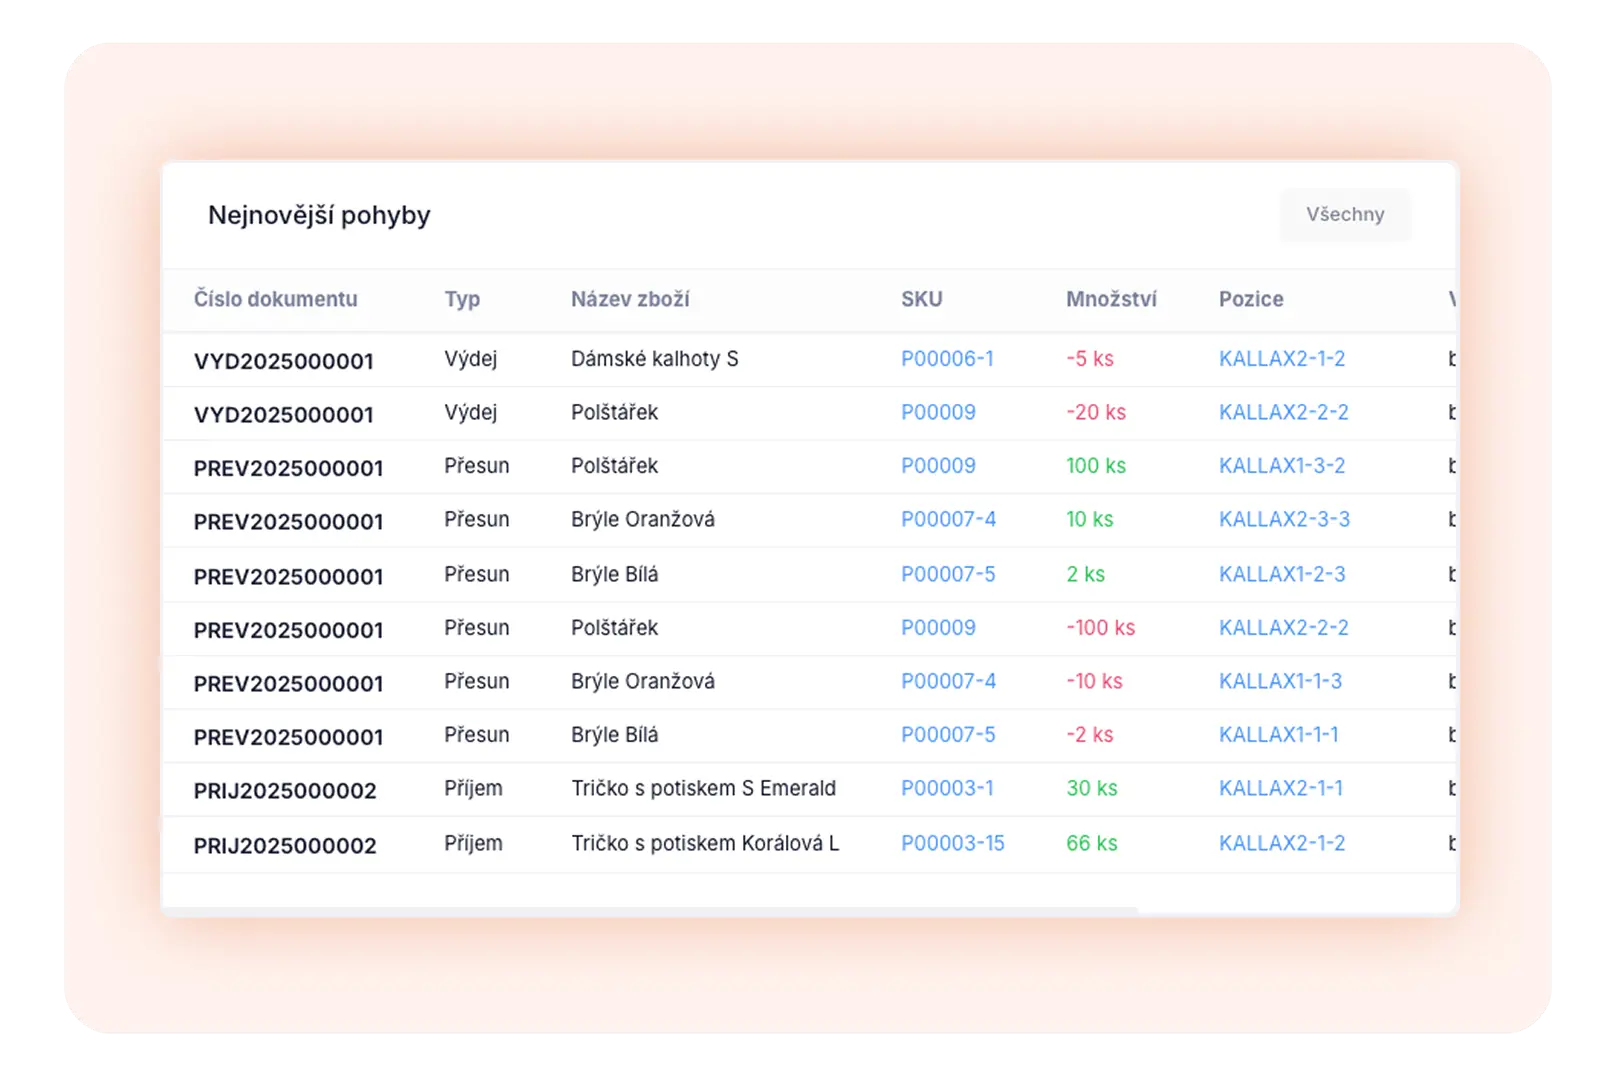Open position link KALLAX2-3-3
The image size is (1616, 1077).
click(x=1283, y=520)
